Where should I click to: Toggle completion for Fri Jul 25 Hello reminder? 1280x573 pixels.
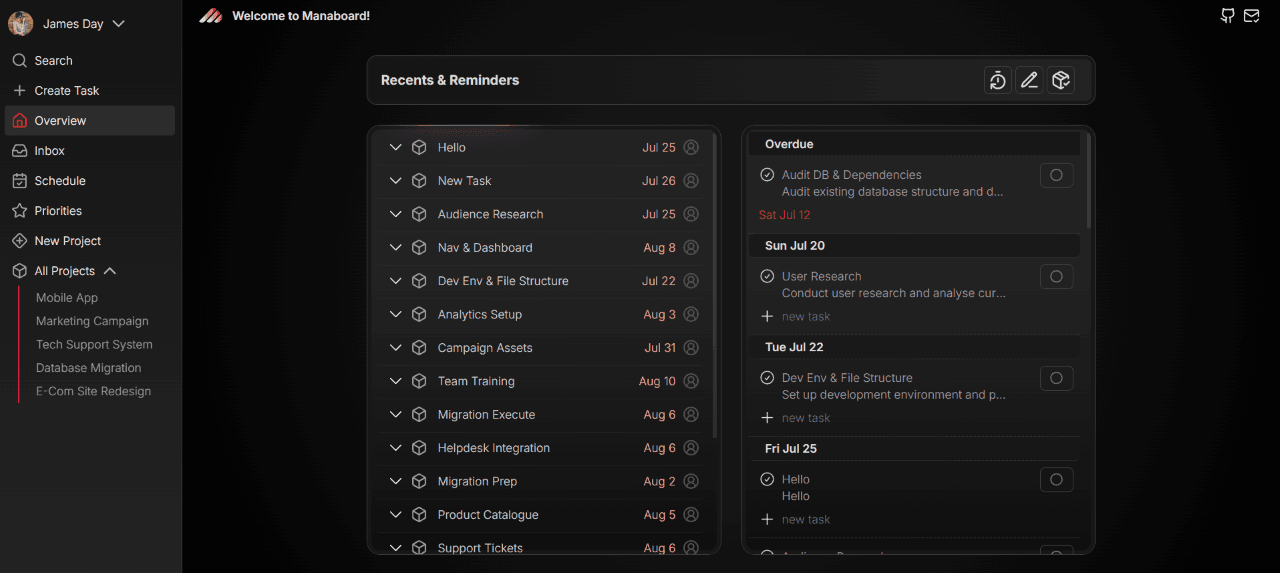(1056, 480)
